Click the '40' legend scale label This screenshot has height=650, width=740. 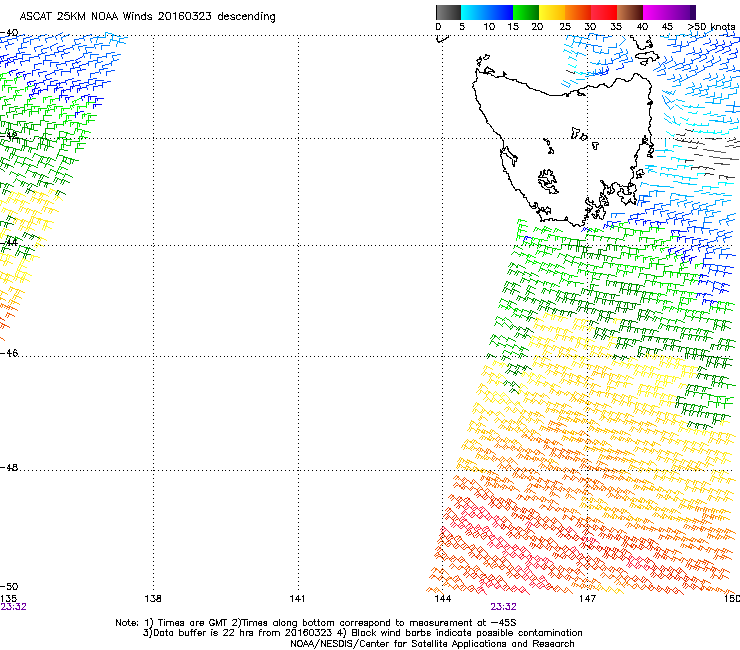(x=642, y=27)
